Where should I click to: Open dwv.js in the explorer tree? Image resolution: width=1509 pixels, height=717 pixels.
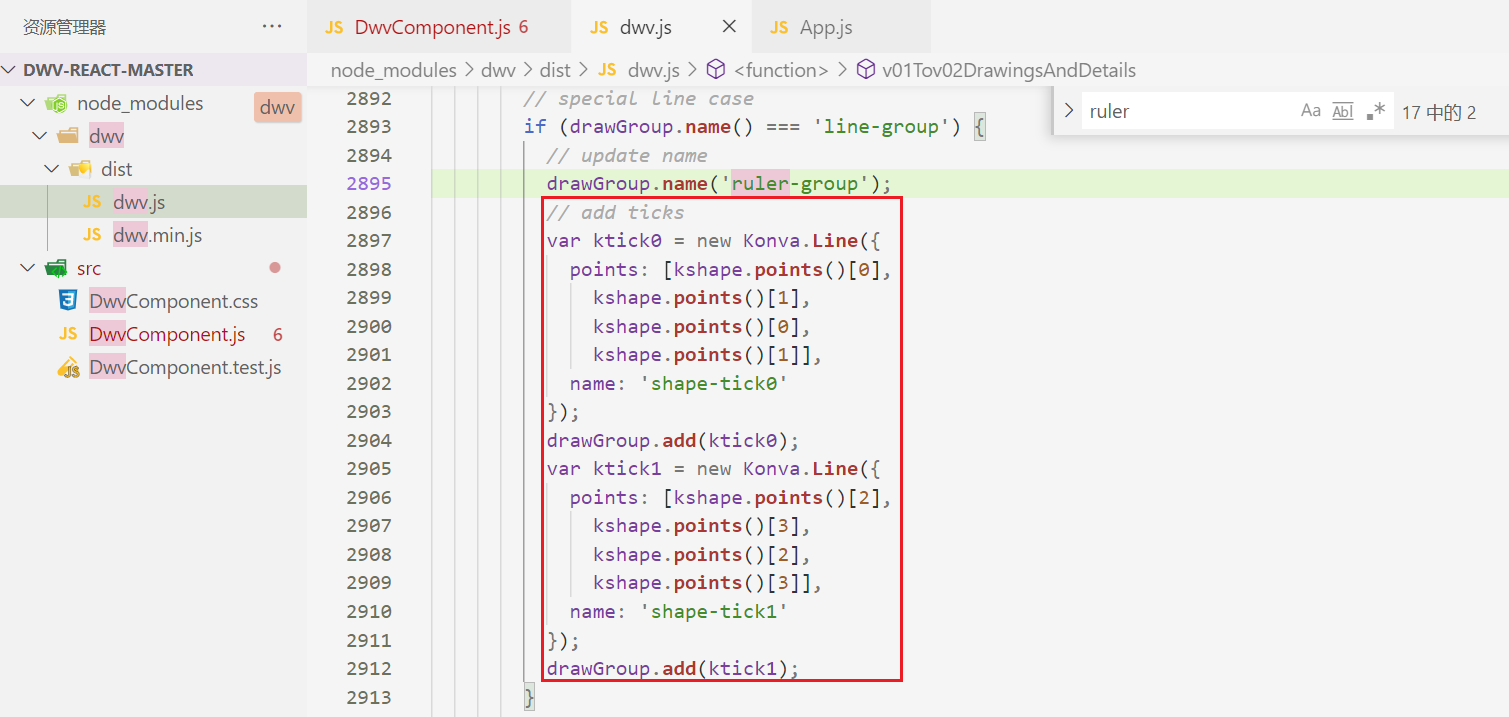point(139,202)
